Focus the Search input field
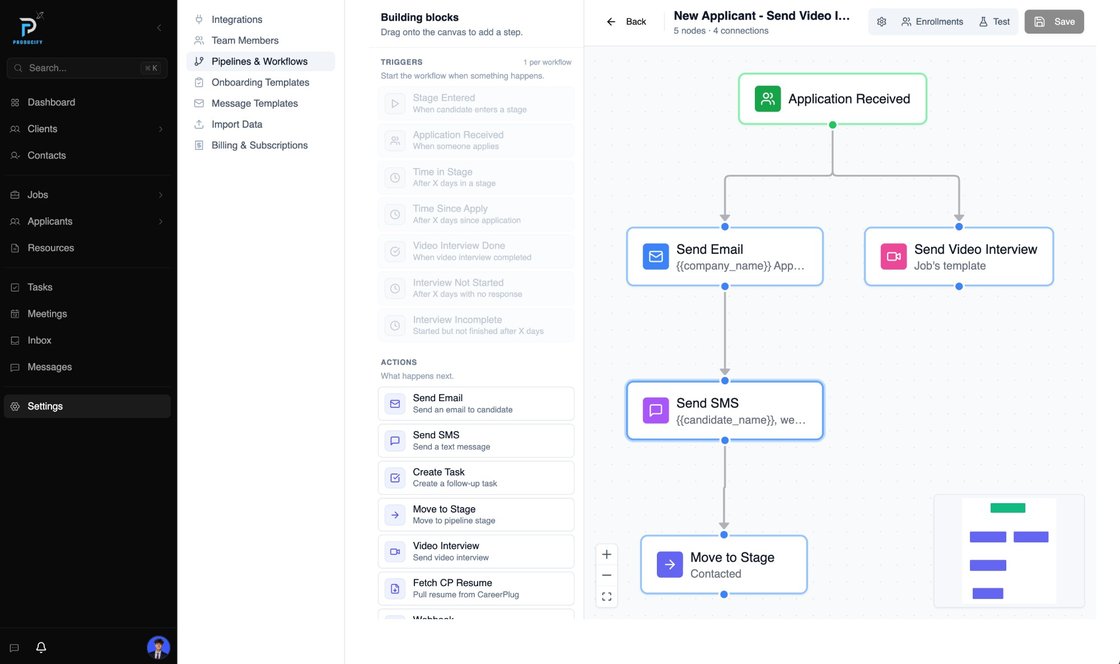1120x664 pixels. [87, 68]
